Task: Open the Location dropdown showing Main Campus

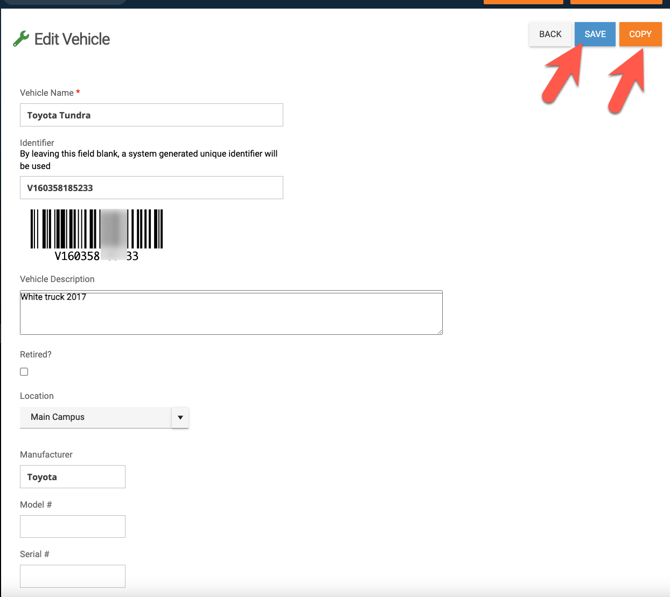Action: click(x=96, y=417)
